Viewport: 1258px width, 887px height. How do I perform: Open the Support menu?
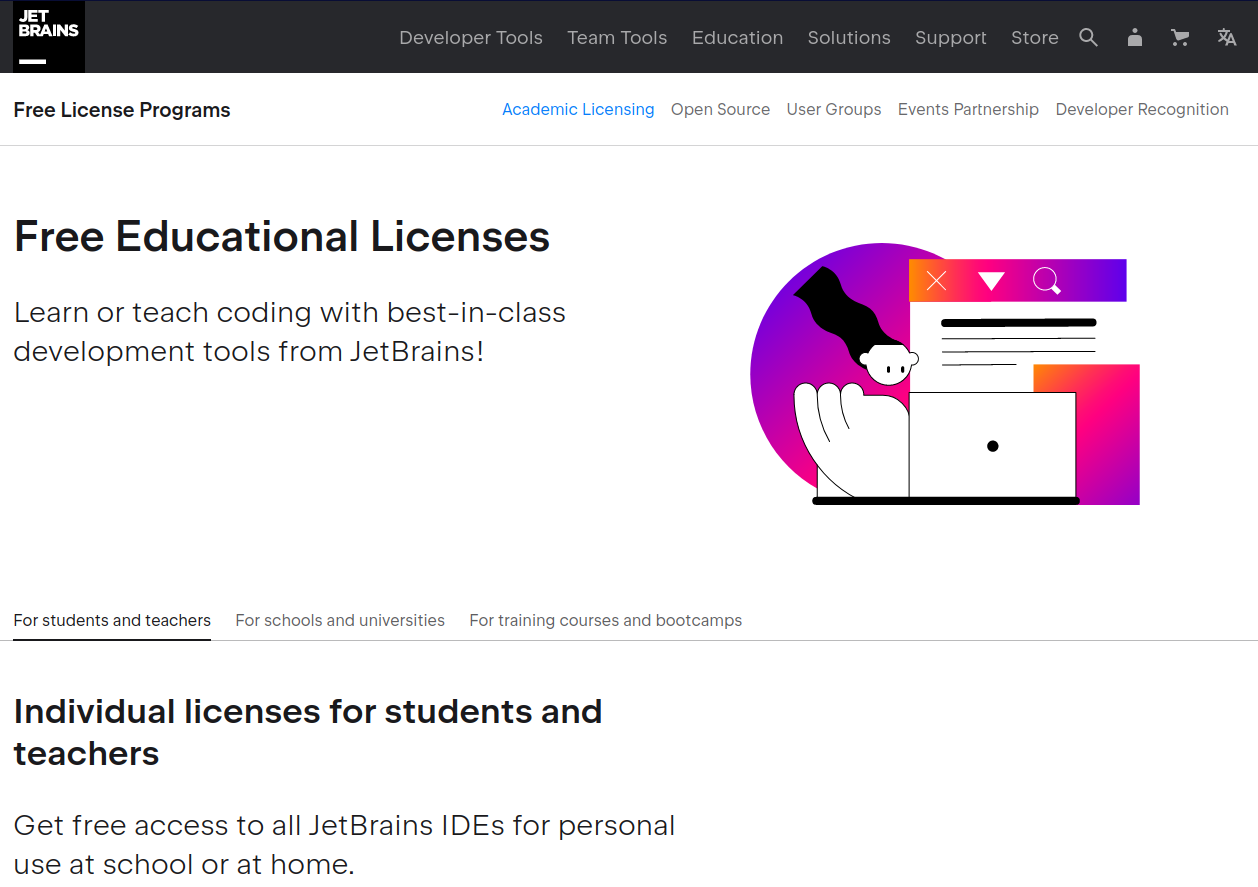click(x=951, y=38)
